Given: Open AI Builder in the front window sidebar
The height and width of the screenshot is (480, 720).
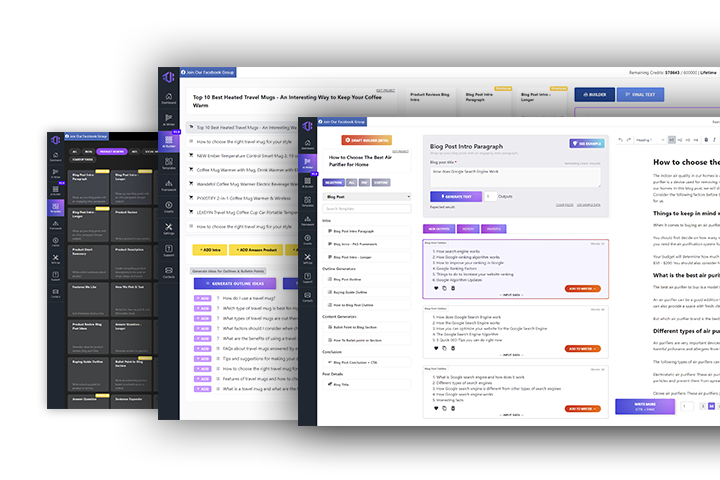Looking at the screenshot, I should coord(308,182).
